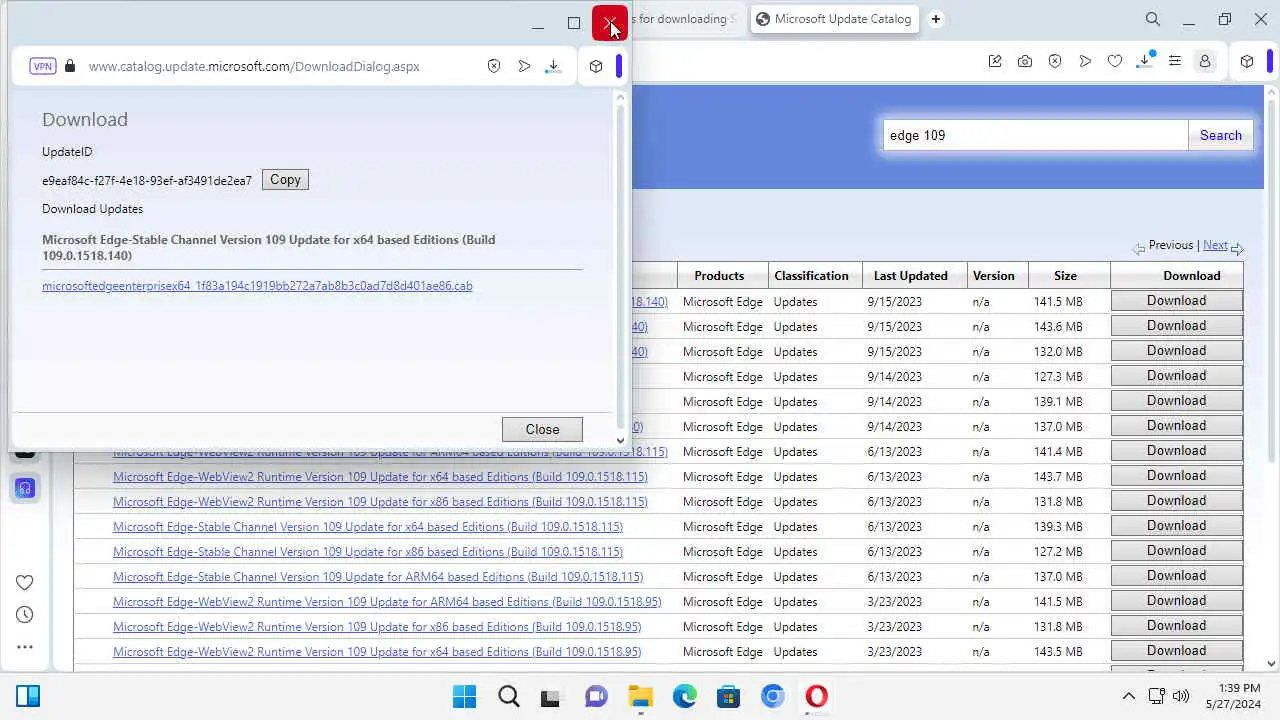Screen dimensions: 1280x720
Task: Click Download for the 143.7 MB row
Action: (1176, 476)
